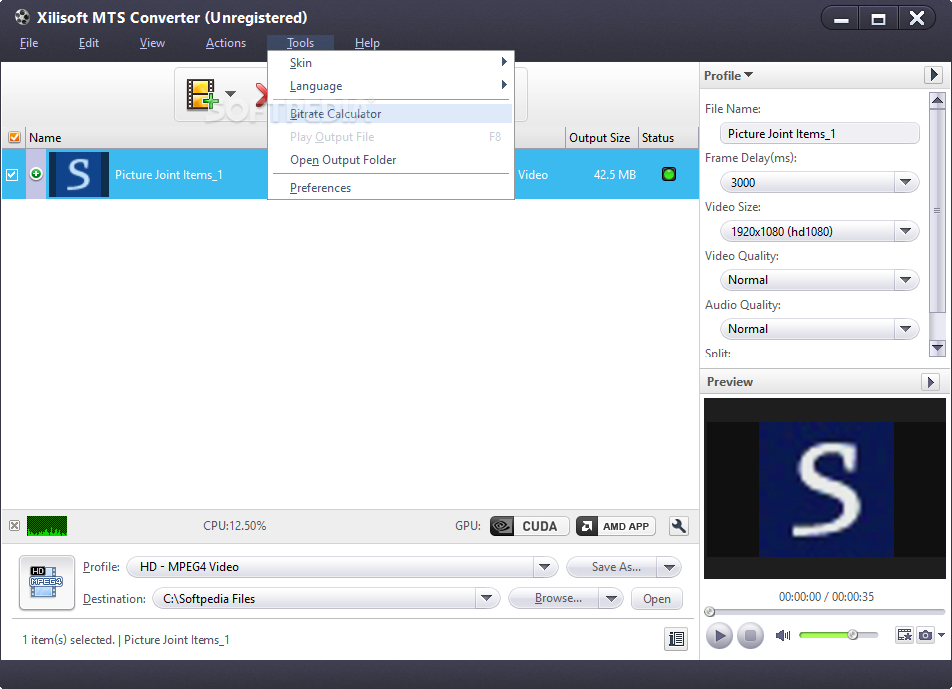Click the Open destination button
Screen dimensions: 952x689
pos(657,599)
